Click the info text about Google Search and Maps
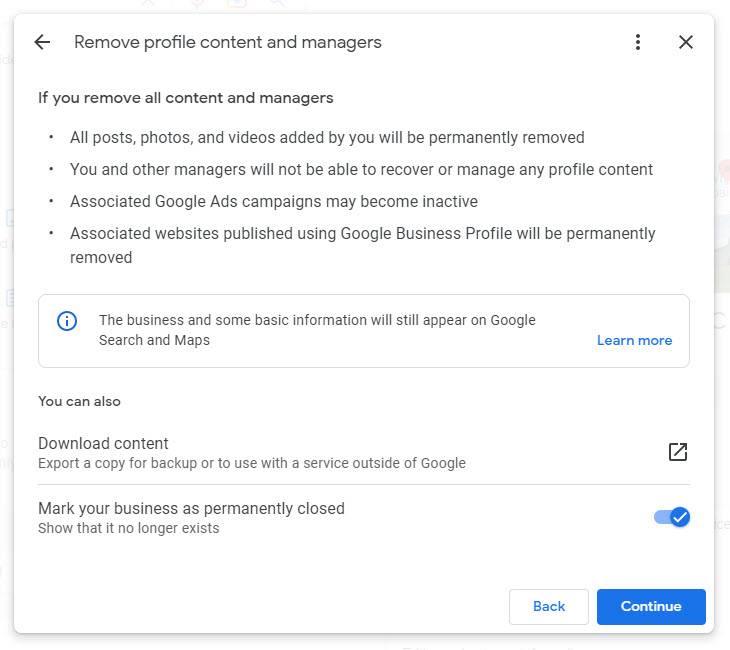 point(317,330)
